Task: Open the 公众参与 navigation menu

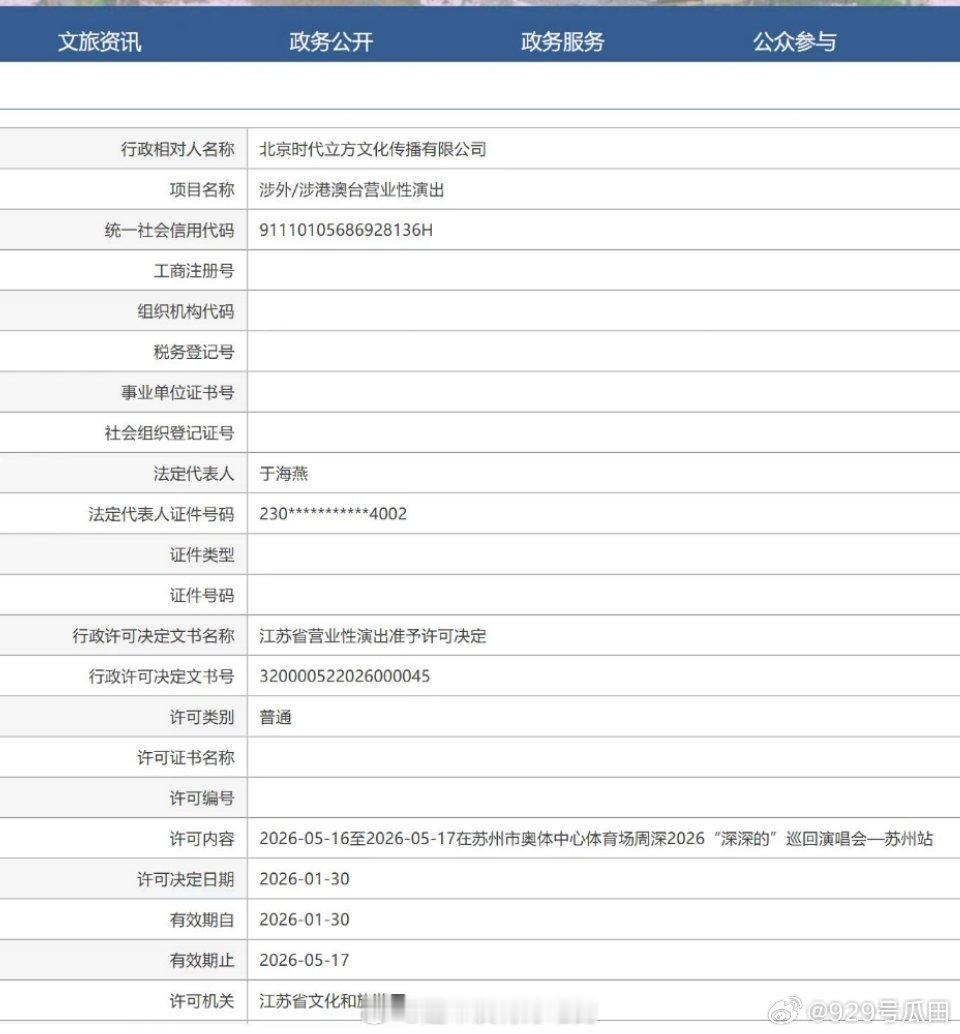Action: coord(793,42)
